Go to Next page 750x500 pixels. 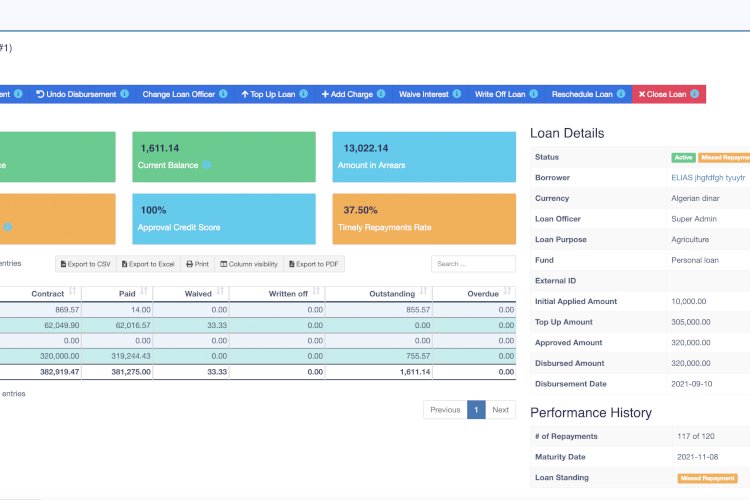coord(500,410)
